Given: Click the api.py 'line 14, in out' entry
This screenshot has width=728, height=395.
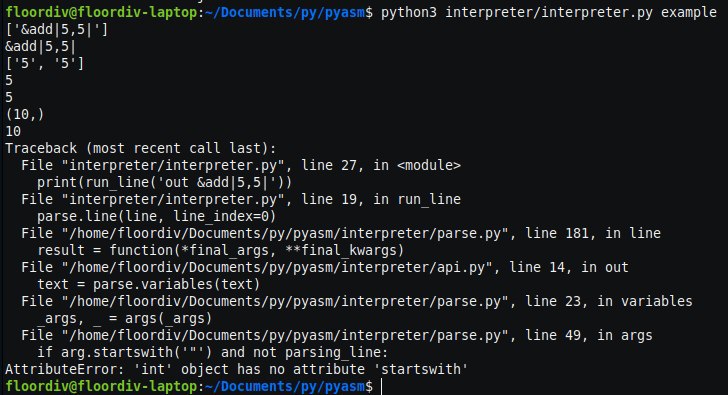Looking at the screenshot, I should 325,267.
